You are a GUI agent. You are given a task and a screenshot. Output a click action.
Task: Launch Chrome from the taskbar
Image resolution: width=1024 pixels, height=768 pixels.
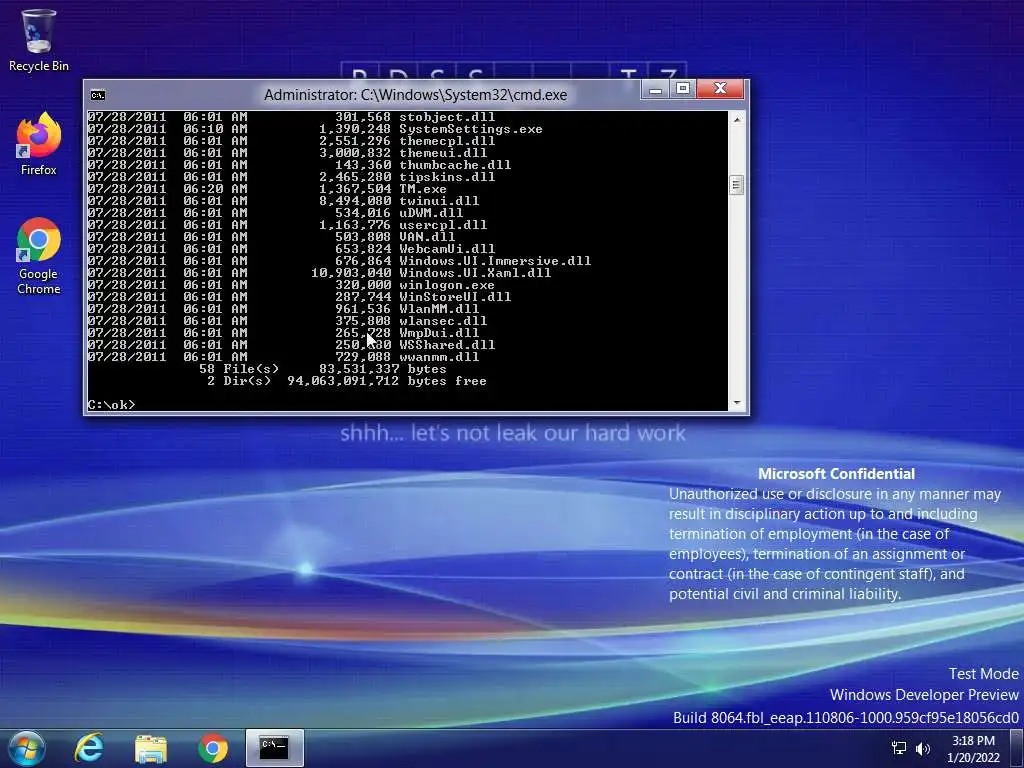pyautogui.click(x=212, y=748)
